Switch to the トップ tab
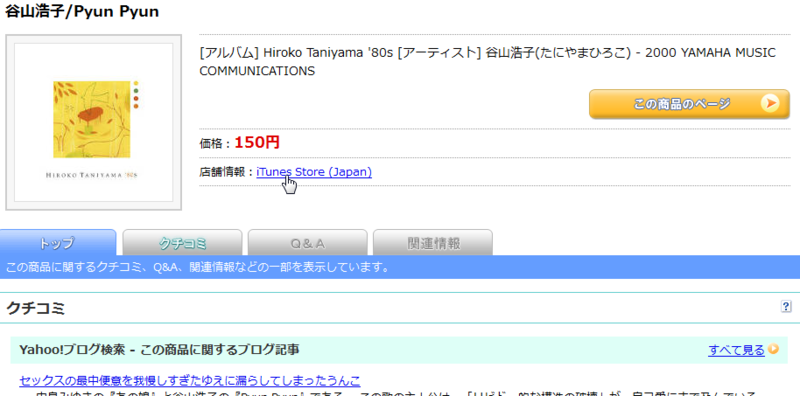Viewport: 800px width, 396px height. pos(58,243)
